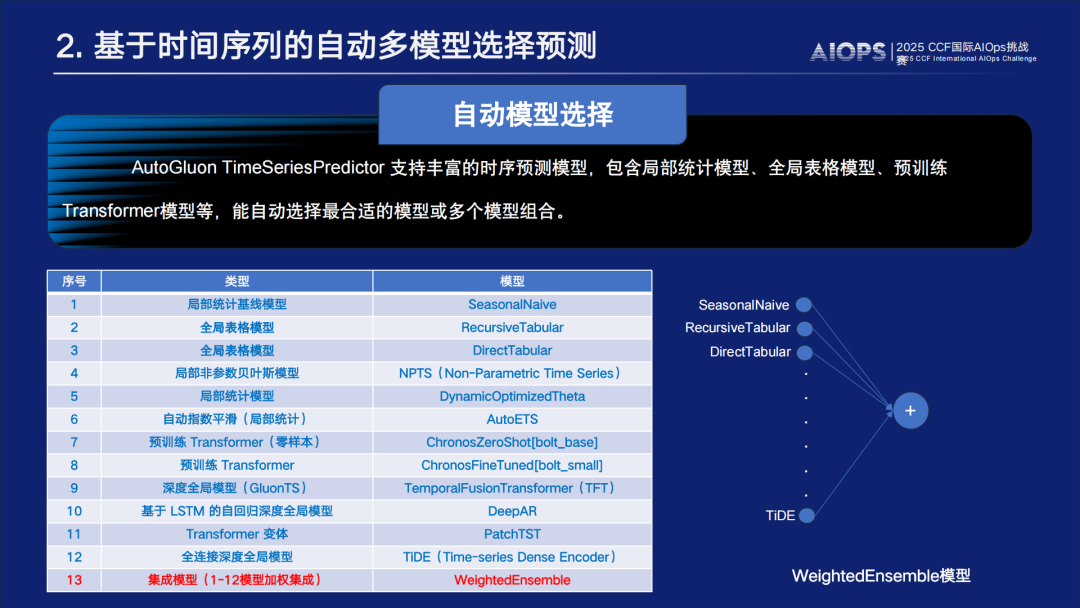Click row number 10 in the table
Viewport: 1080px width, 608px height.
[x=74, y=511]
